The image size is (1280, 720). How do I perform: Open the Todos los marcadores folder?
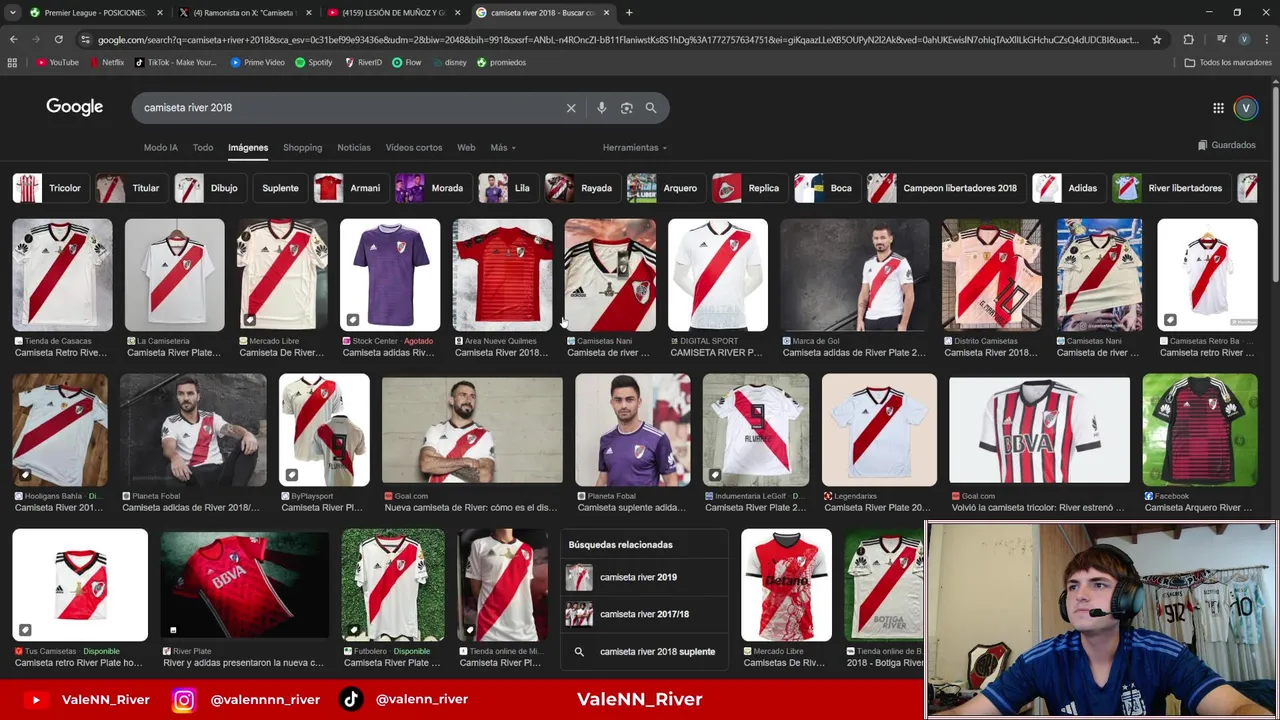(1228, 62)
